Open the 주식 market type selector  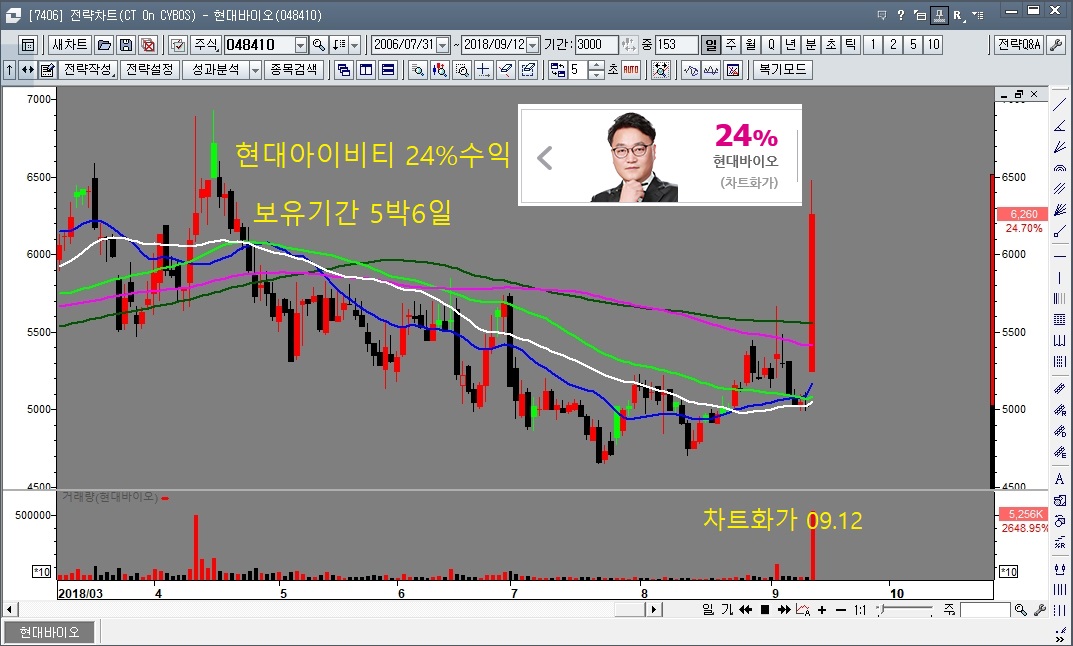coord(205,45)
